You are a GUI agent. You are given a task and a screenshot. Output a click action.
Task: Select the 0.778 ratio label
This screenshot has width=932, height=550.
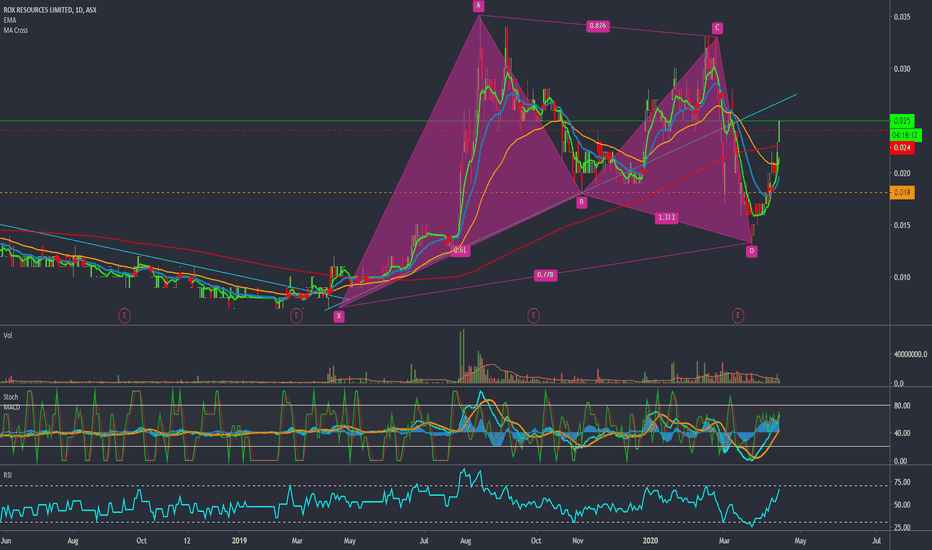coord(545,275)
